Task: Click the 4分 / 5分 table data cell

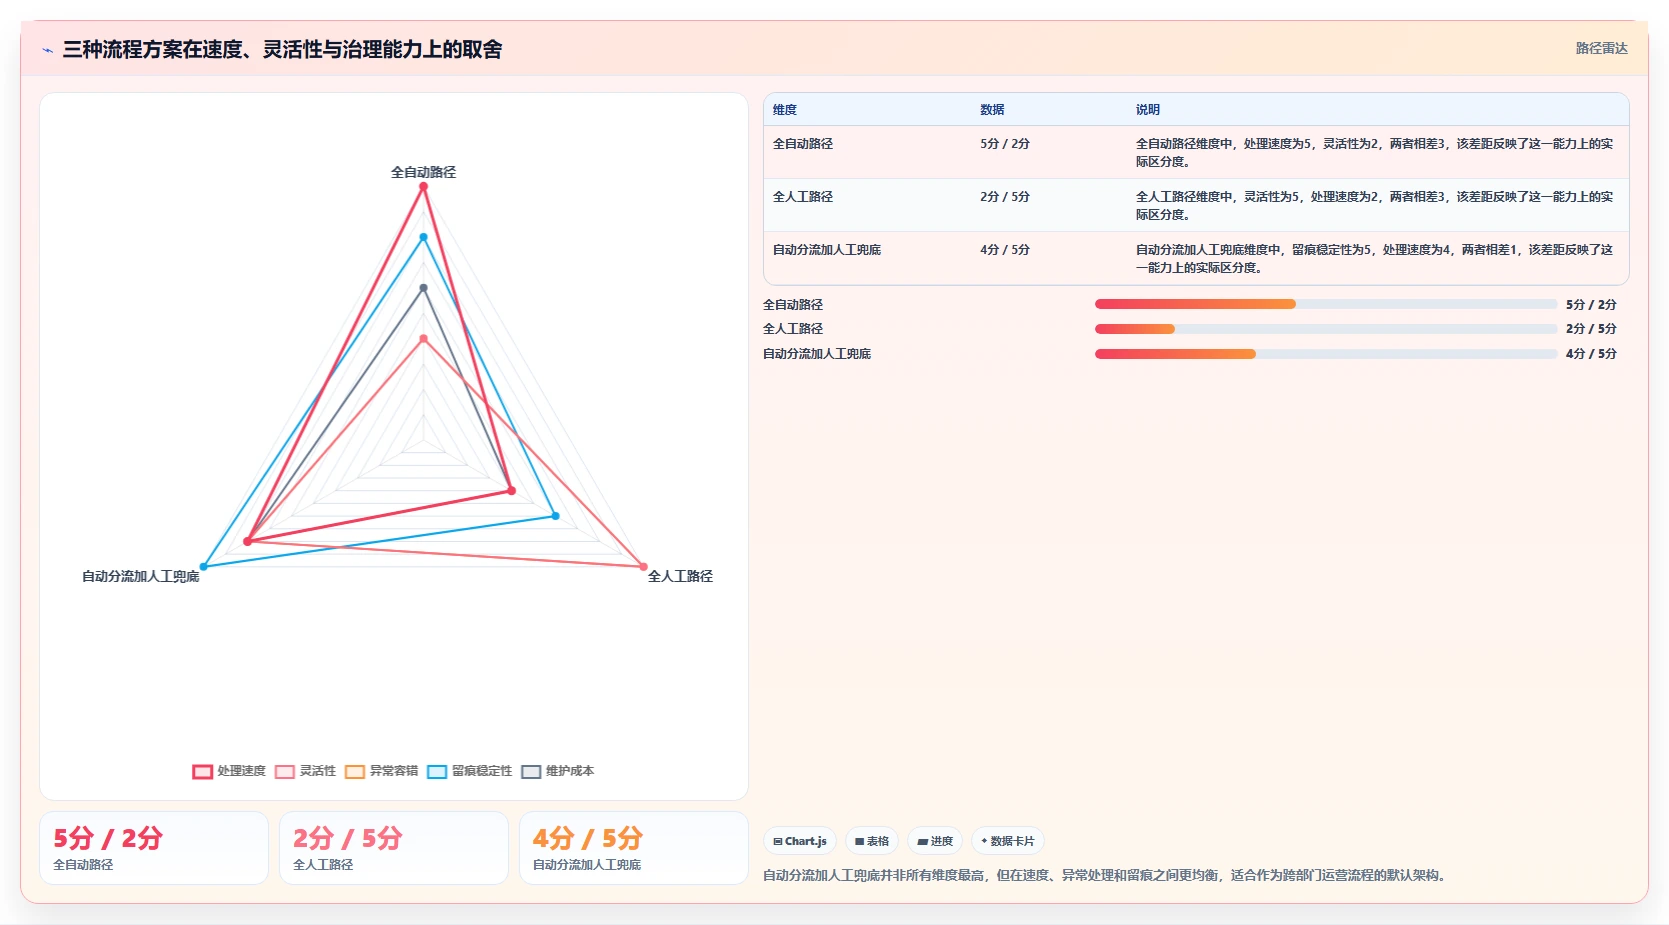Action: 1005,250
